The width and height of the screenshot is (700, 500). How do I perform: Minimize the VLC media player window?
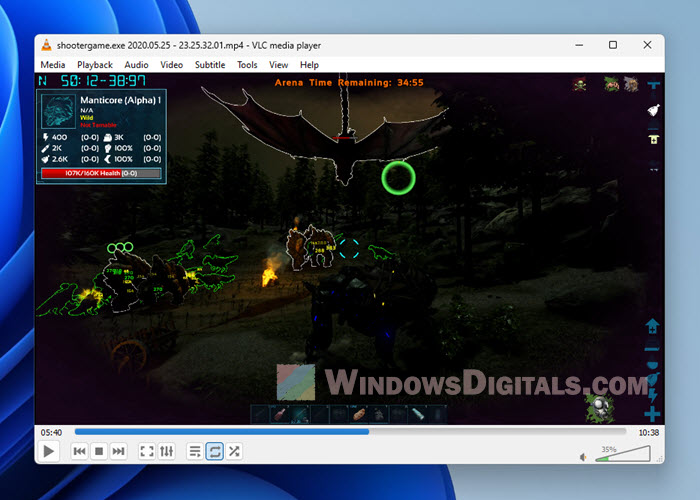tap(579, 45)
